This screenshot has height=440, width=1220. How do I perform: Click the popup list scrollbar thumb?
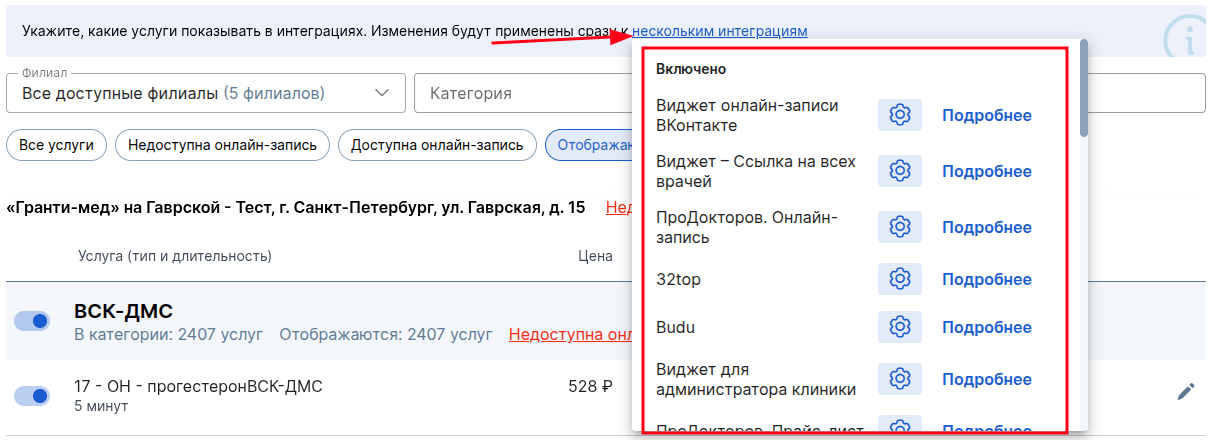(1084, 88)
